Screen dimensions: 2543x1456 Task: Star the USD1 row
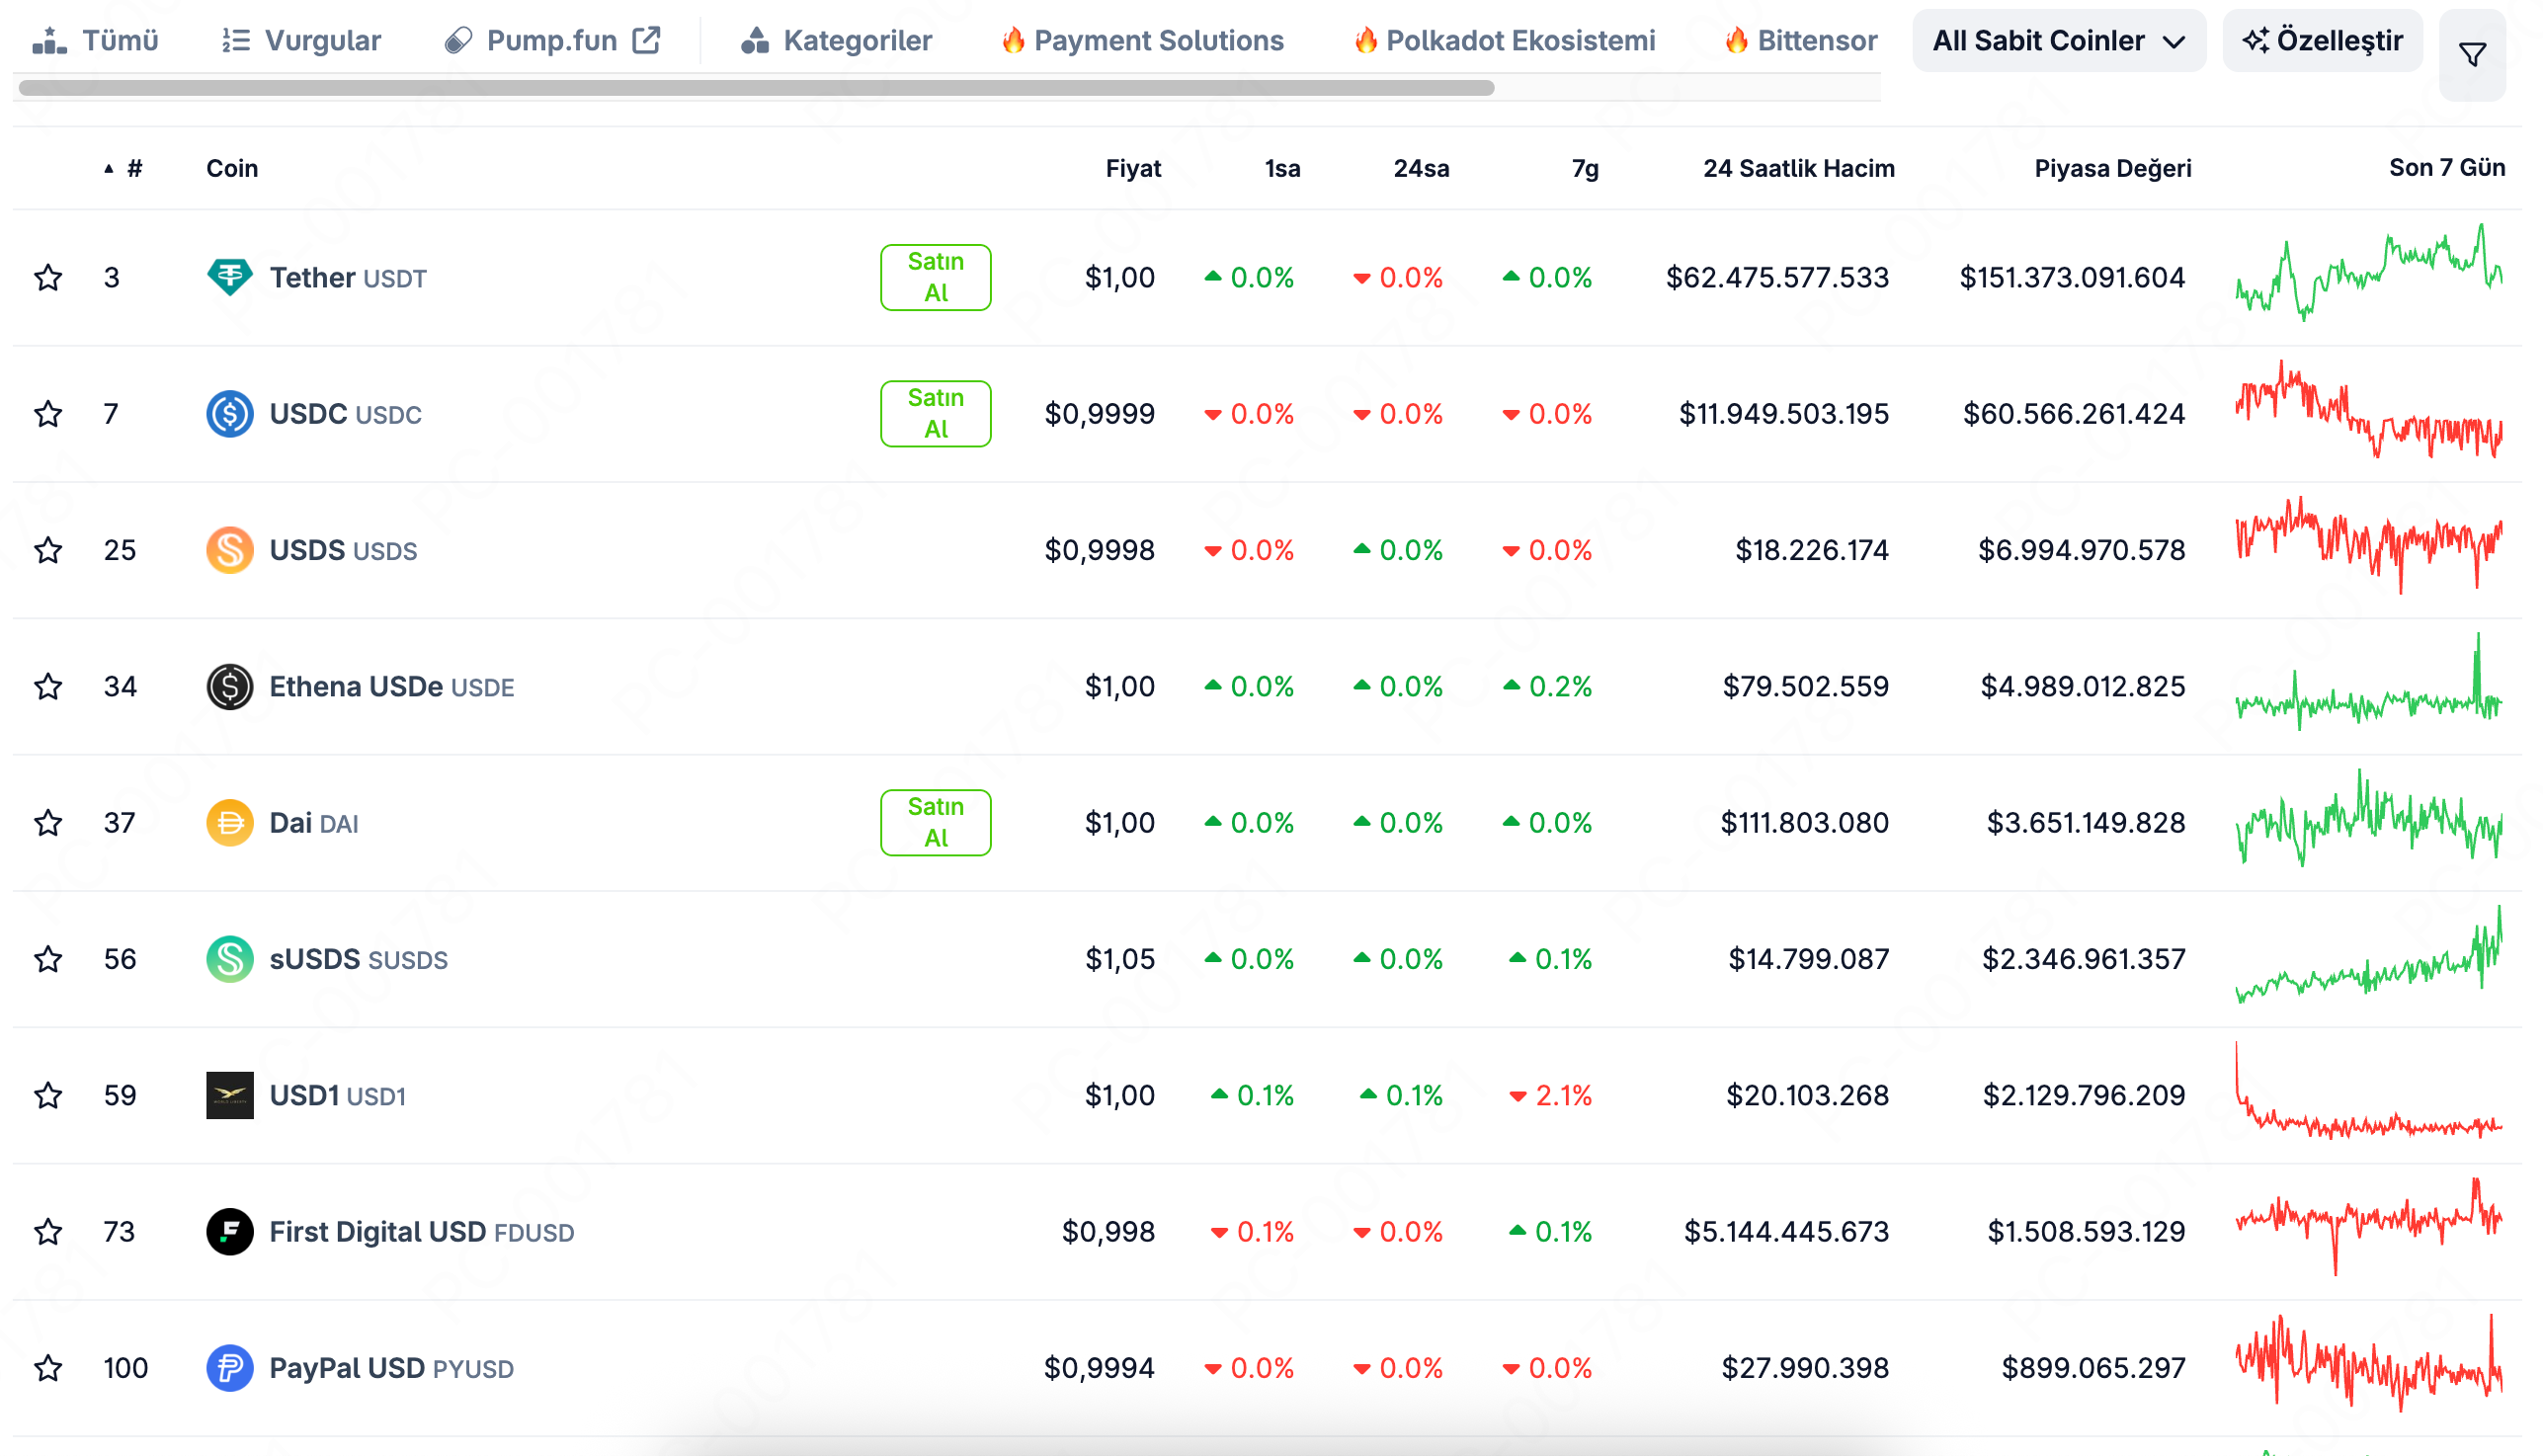[x=48, y=1095]
